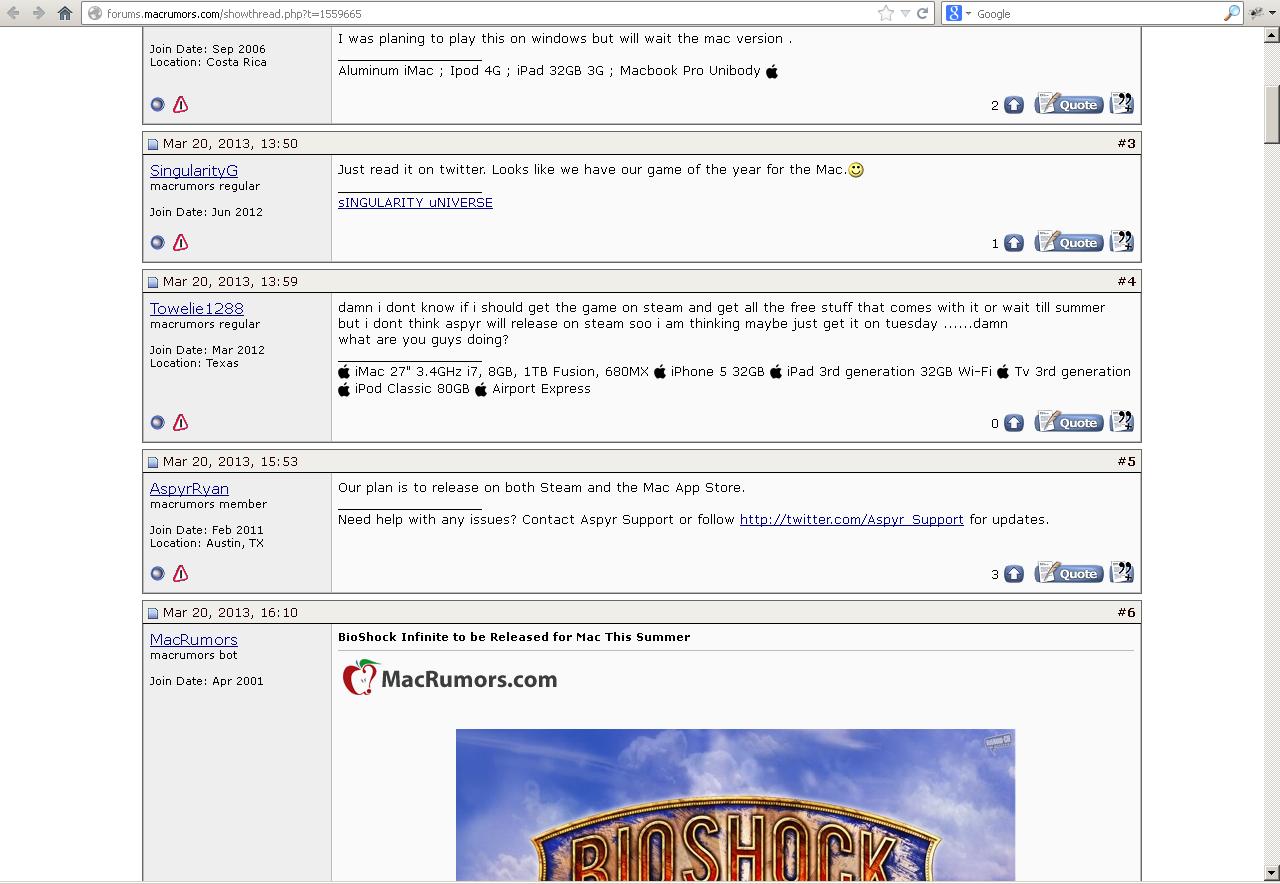1280x884 pixels.
Task: Open the permalink for post #6
Action: point(1126,612)
